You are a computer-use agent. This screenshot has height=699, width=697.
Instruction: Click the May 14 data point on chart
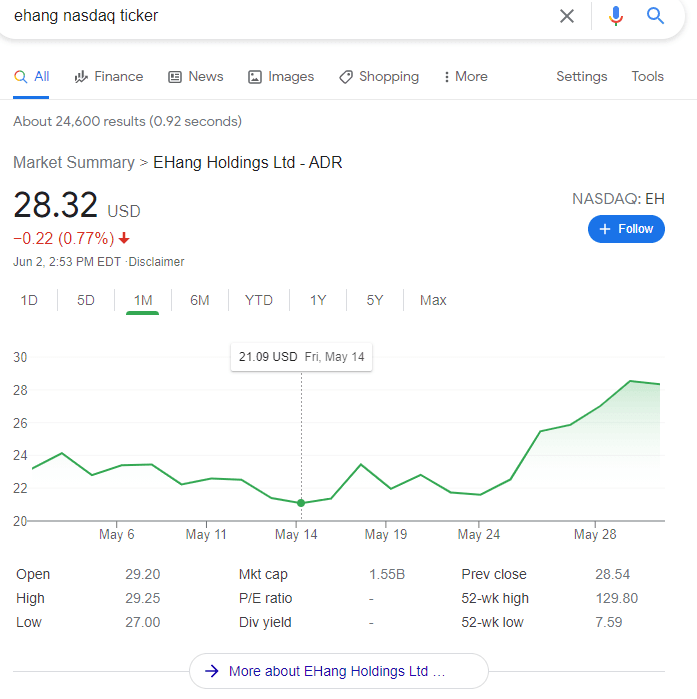pyautogui.click(x=301, y=503)
